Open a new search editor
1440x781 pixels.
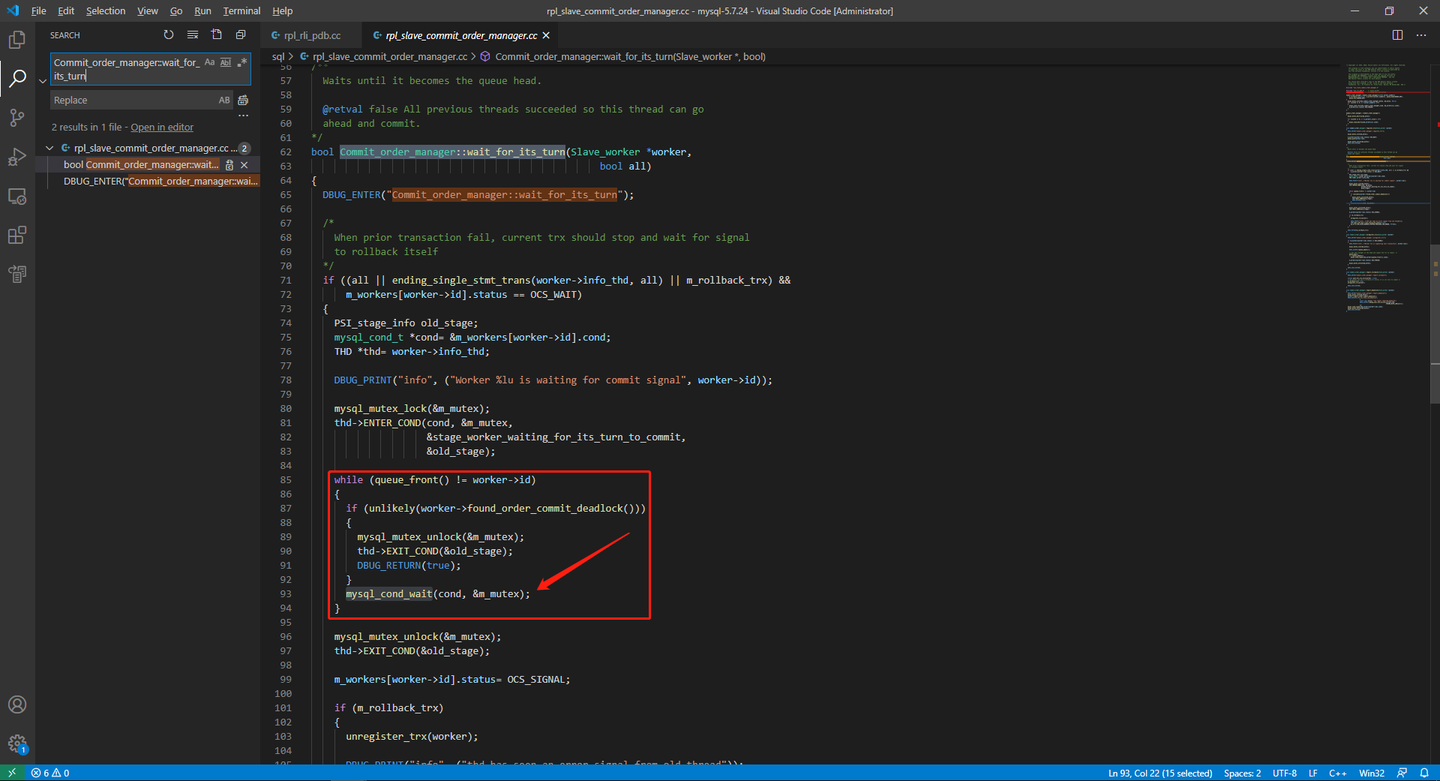click(x=216, y=35)
